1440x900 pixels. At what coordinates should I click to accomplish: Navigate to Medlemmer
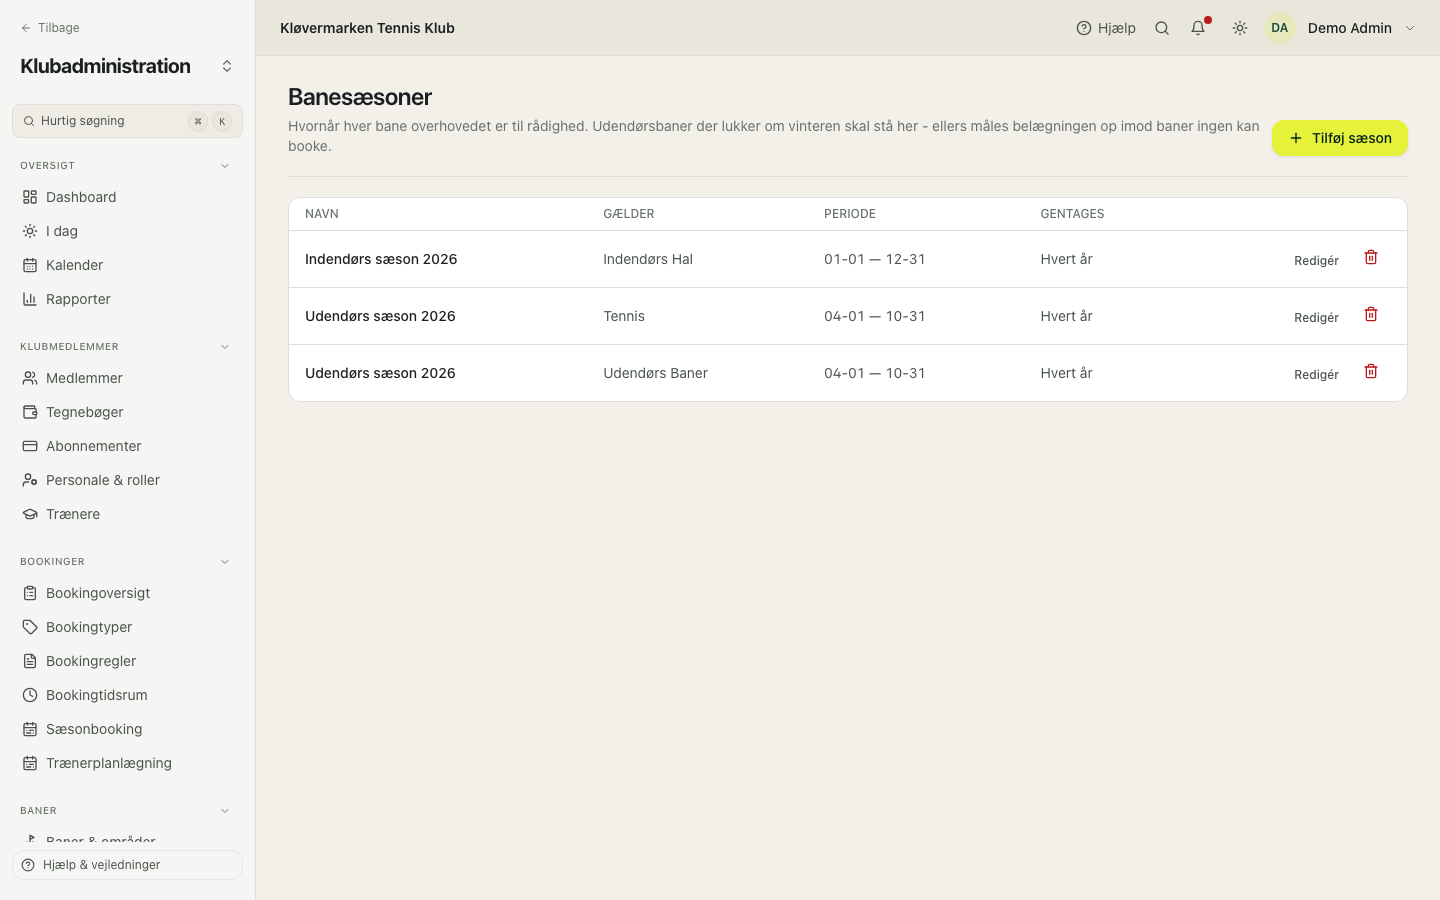(x=127, y=378)
